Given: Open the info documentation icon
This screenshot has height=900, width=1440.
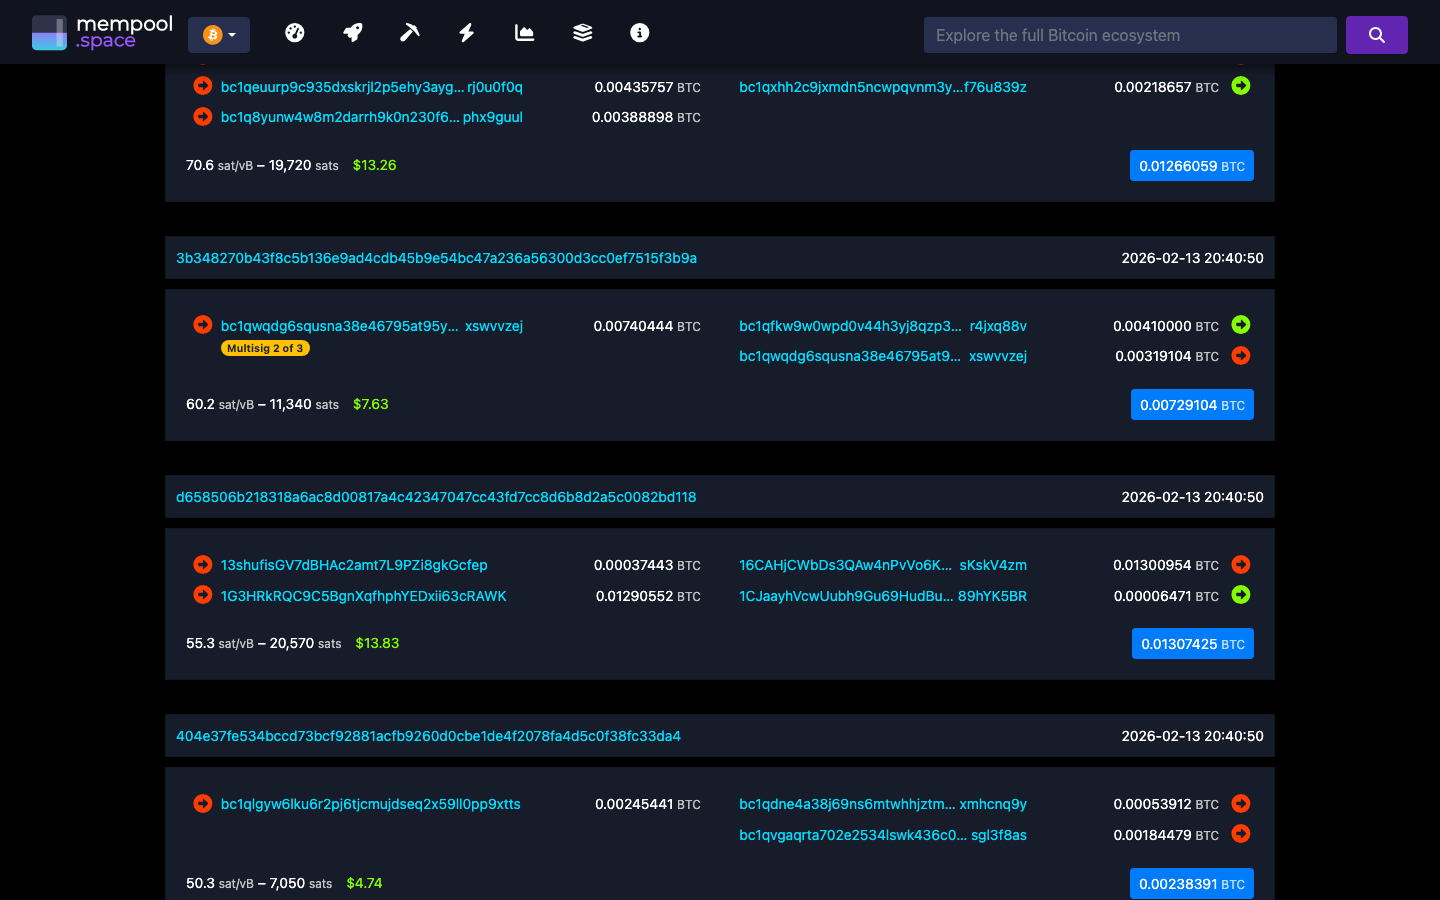Looking at the screenshot, I should coord(639,32).
